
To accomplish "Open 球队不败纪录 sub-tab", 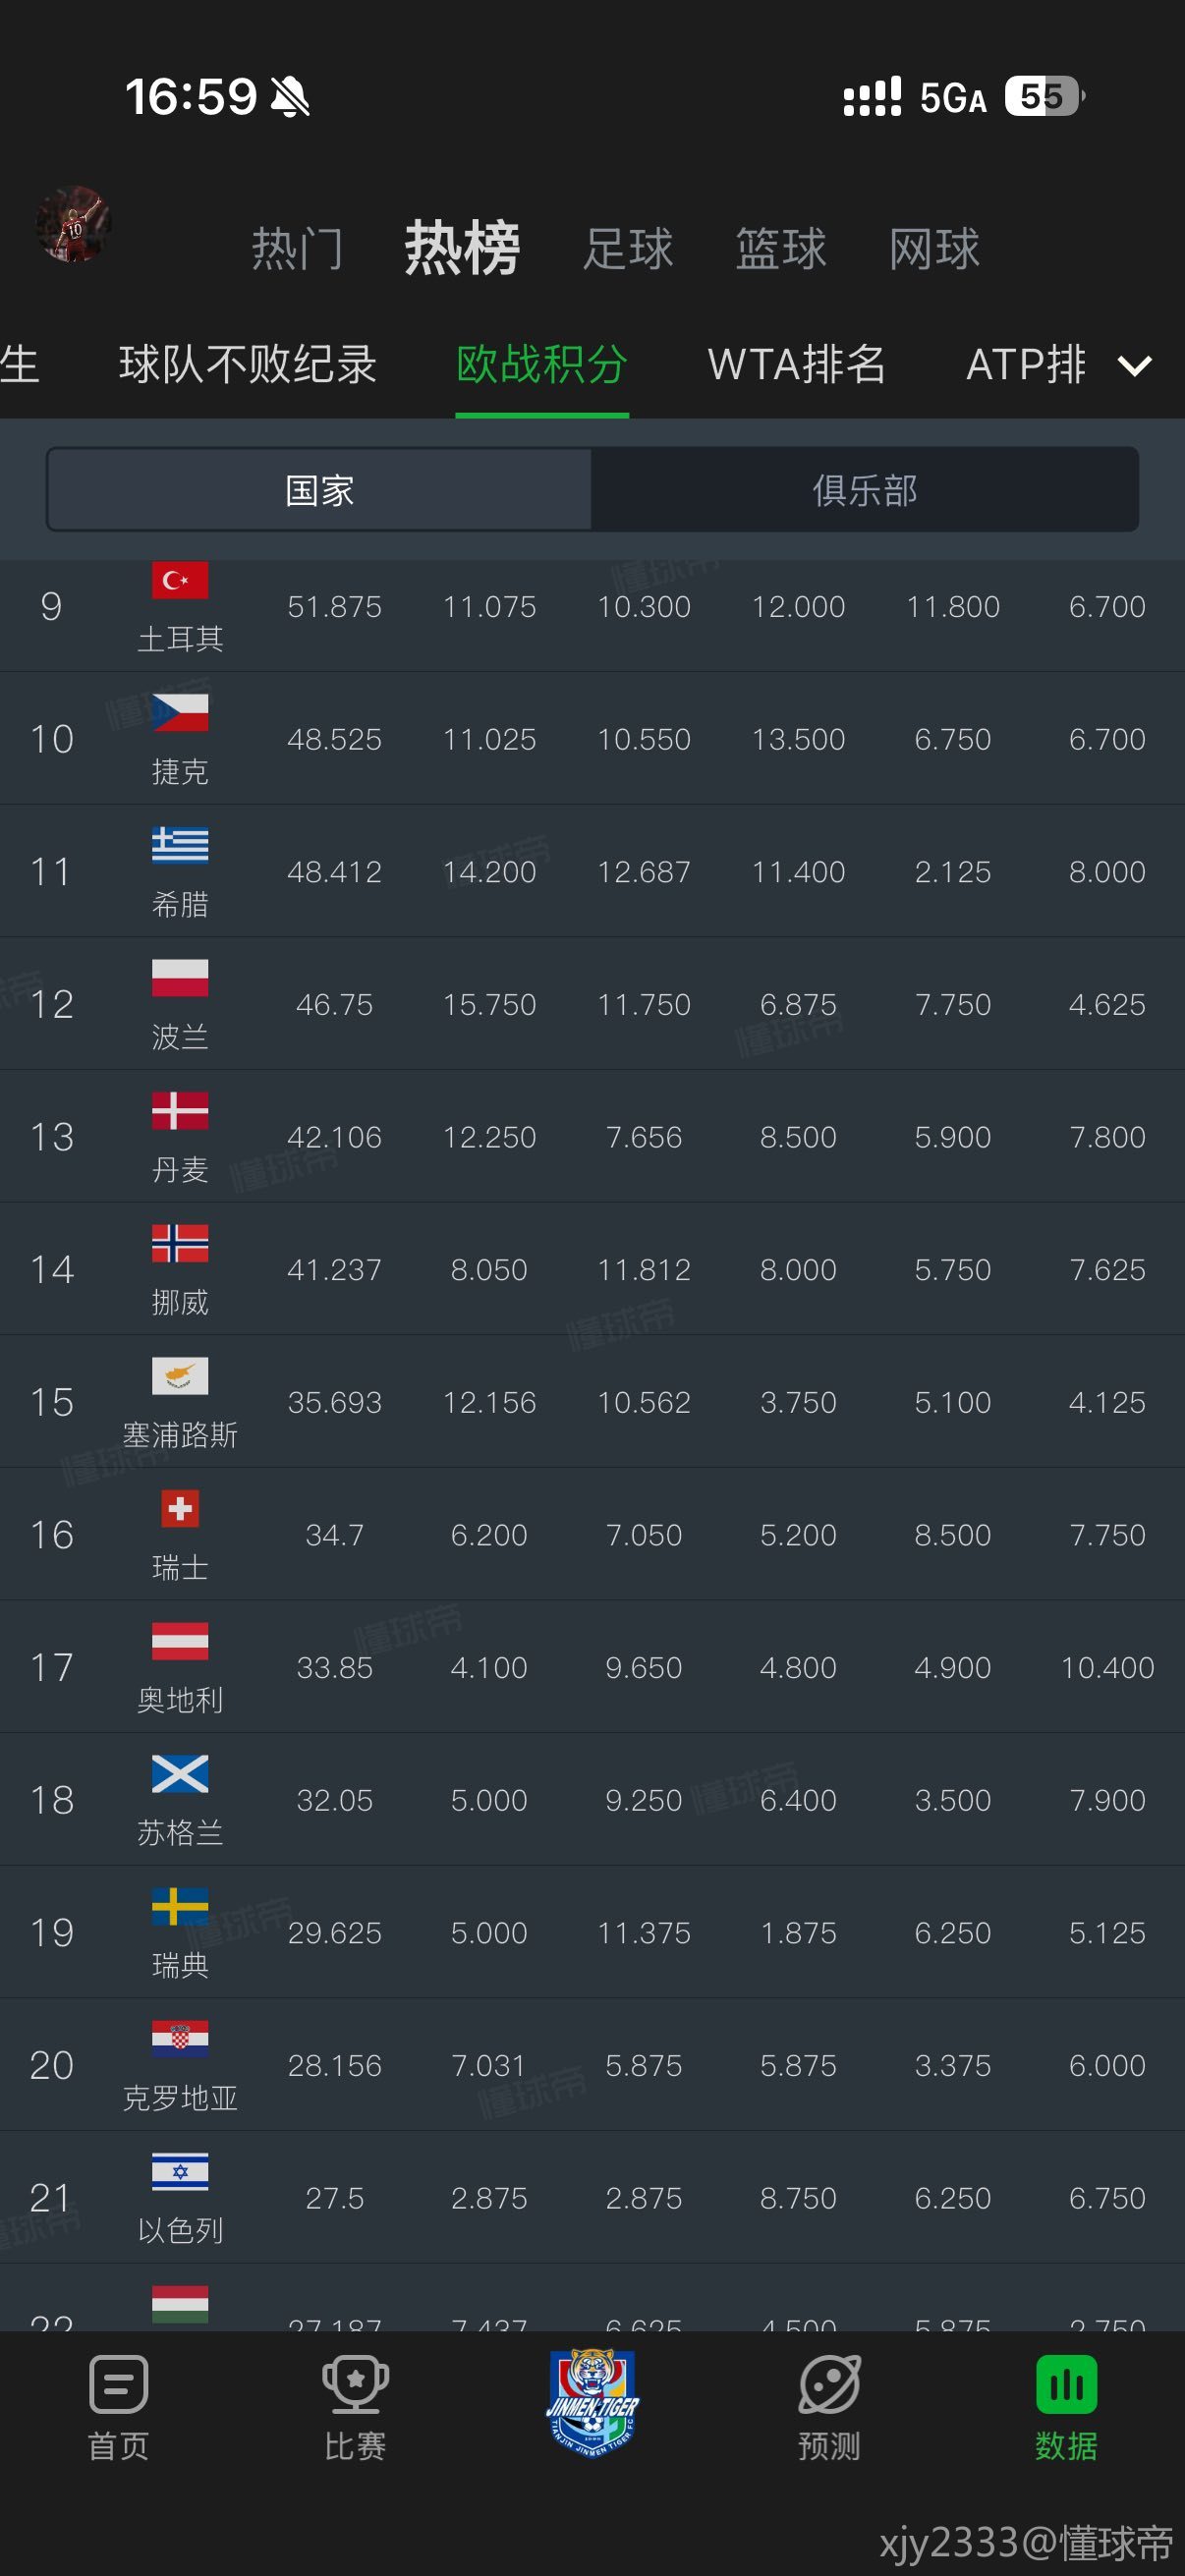I will pos(247,364).
